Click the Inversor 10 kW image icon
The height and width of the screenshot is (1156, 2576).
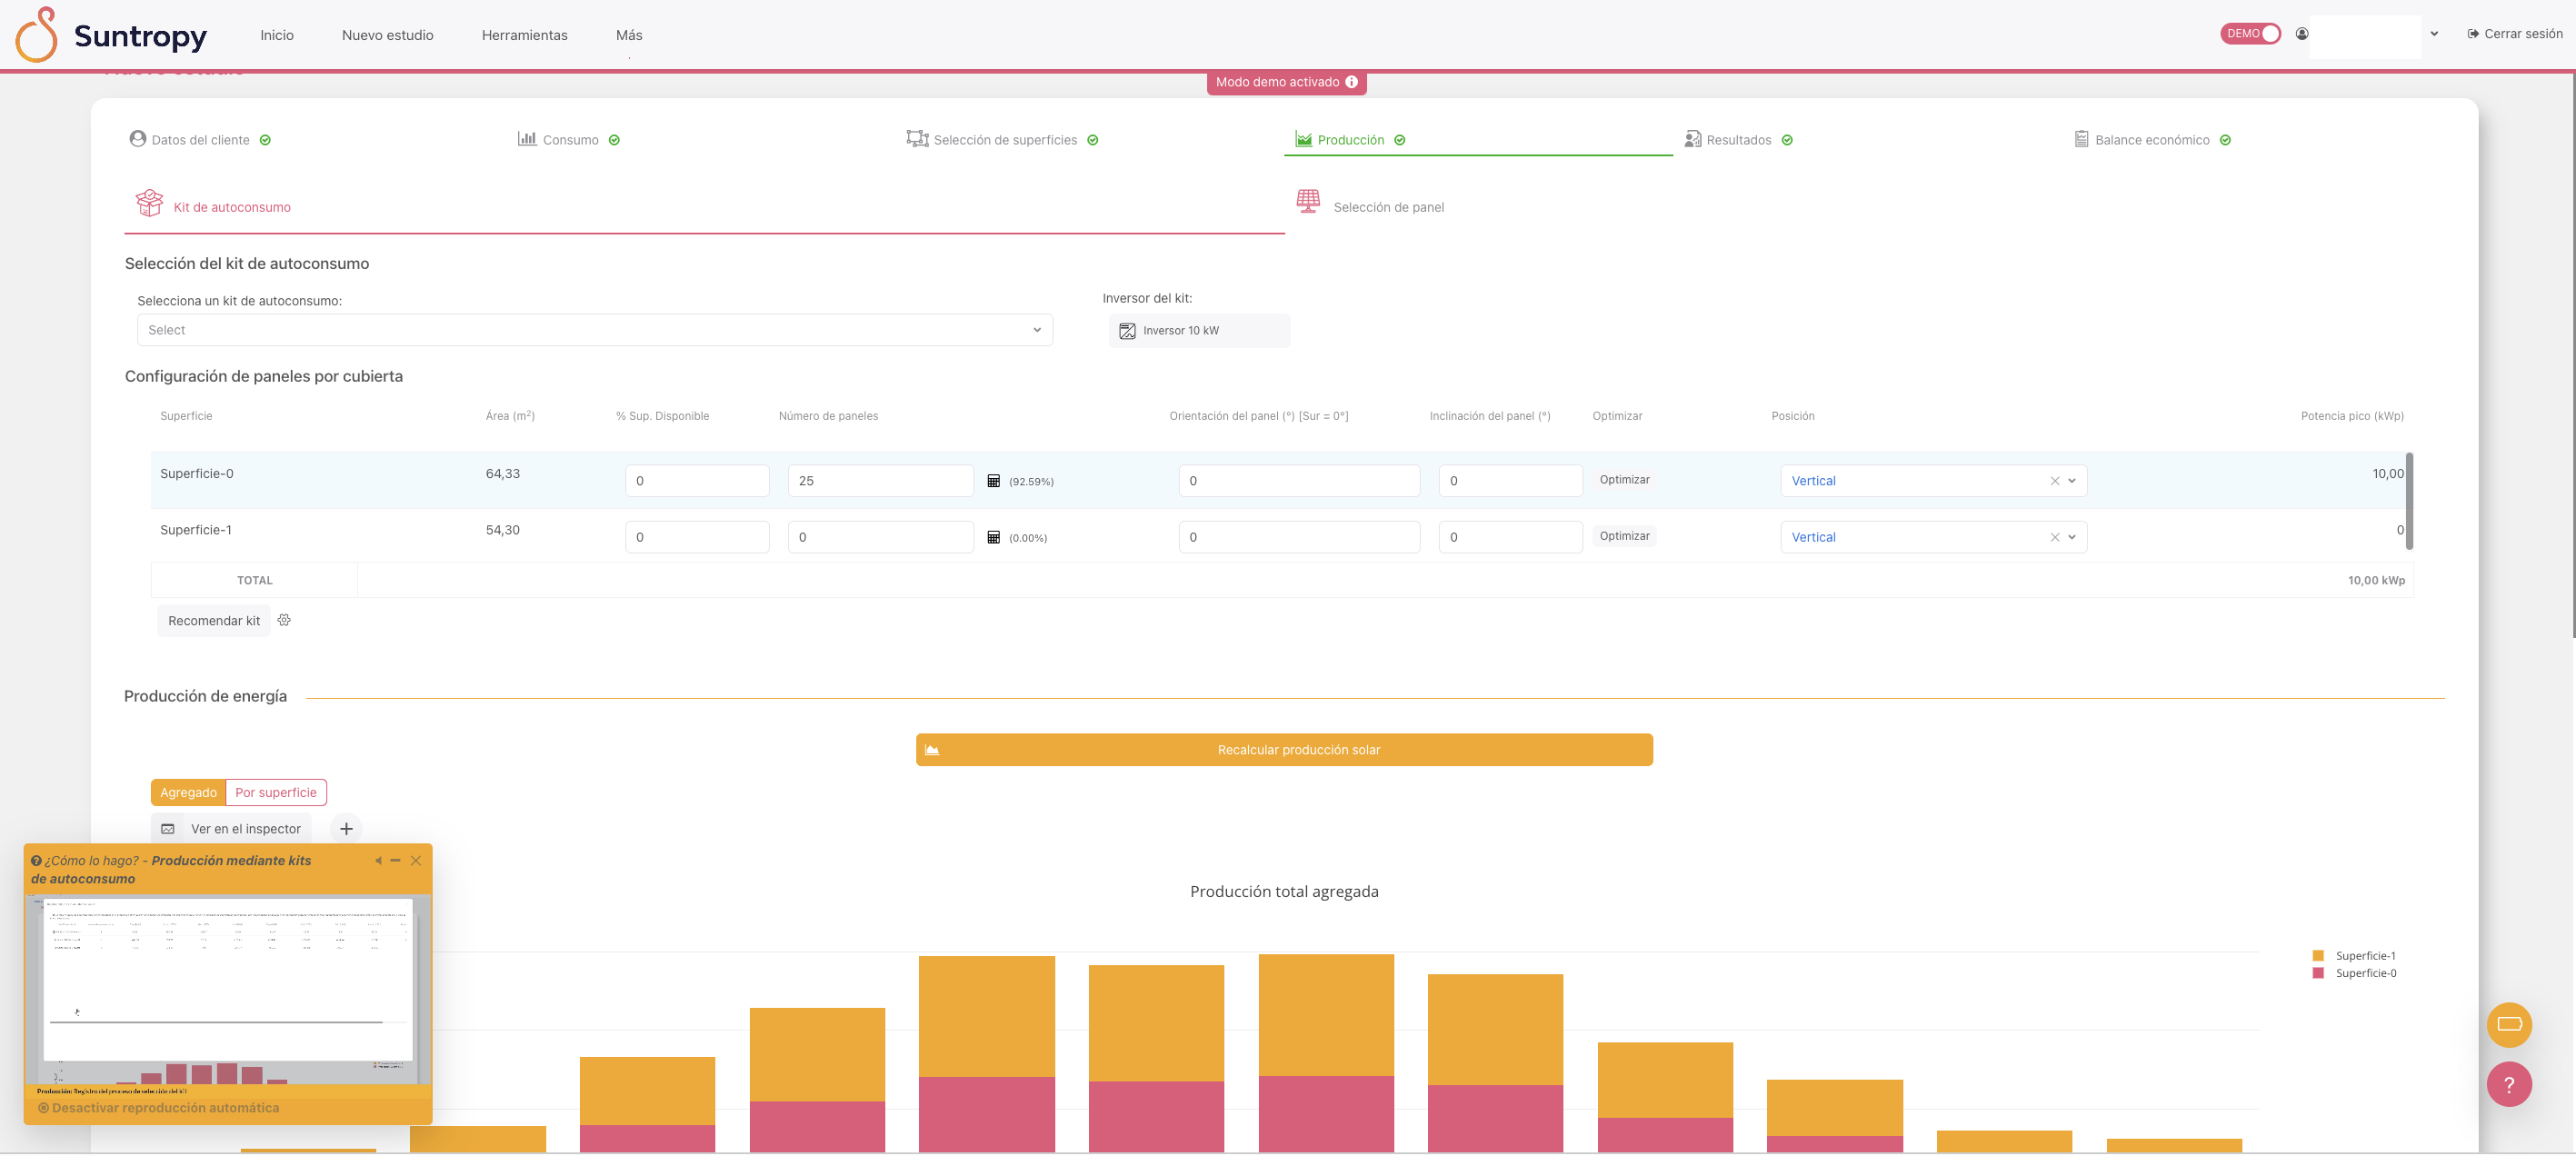coord(1127,331)
